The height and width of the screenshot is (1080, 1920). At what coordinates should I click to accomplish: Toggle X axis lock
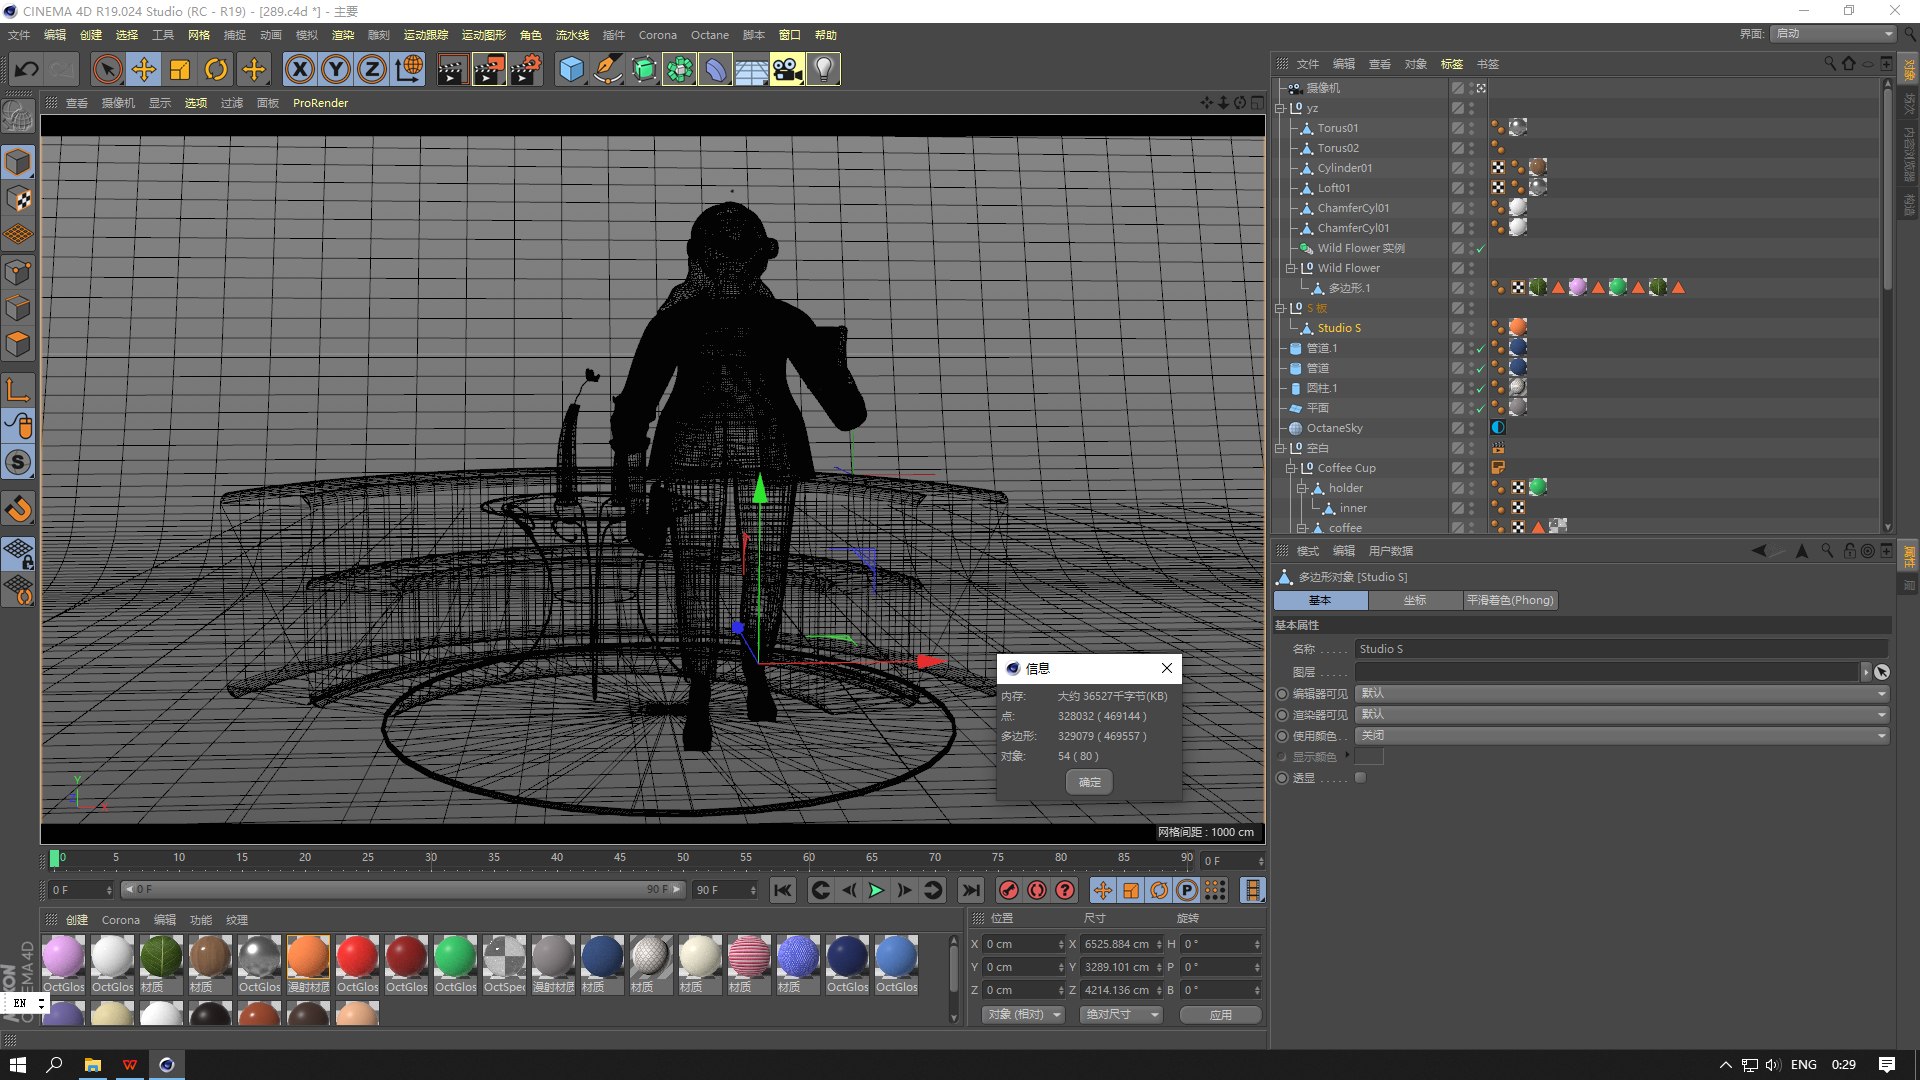click(x=299, y=69)
